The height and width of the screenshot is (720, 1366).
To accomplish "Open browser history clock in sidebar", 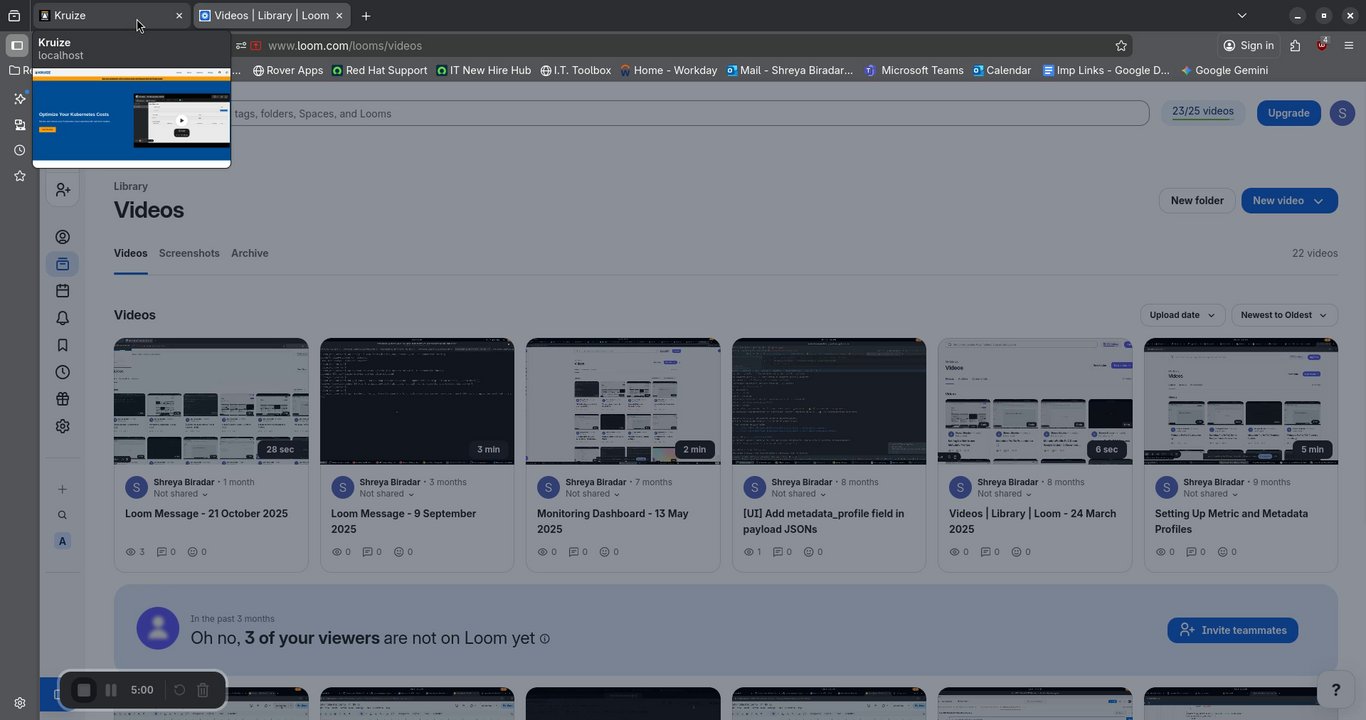I will 19,150.
